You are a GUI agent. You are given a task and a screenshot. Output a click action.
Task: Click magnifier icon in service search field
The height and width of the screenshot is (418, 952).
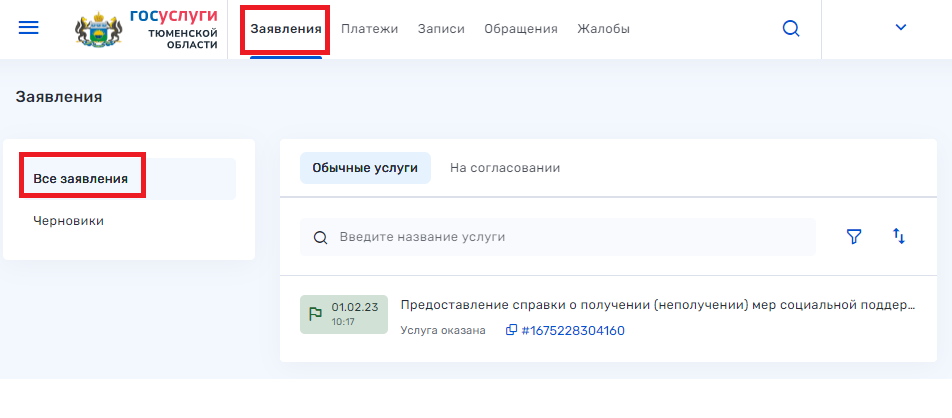click(321, 238)
